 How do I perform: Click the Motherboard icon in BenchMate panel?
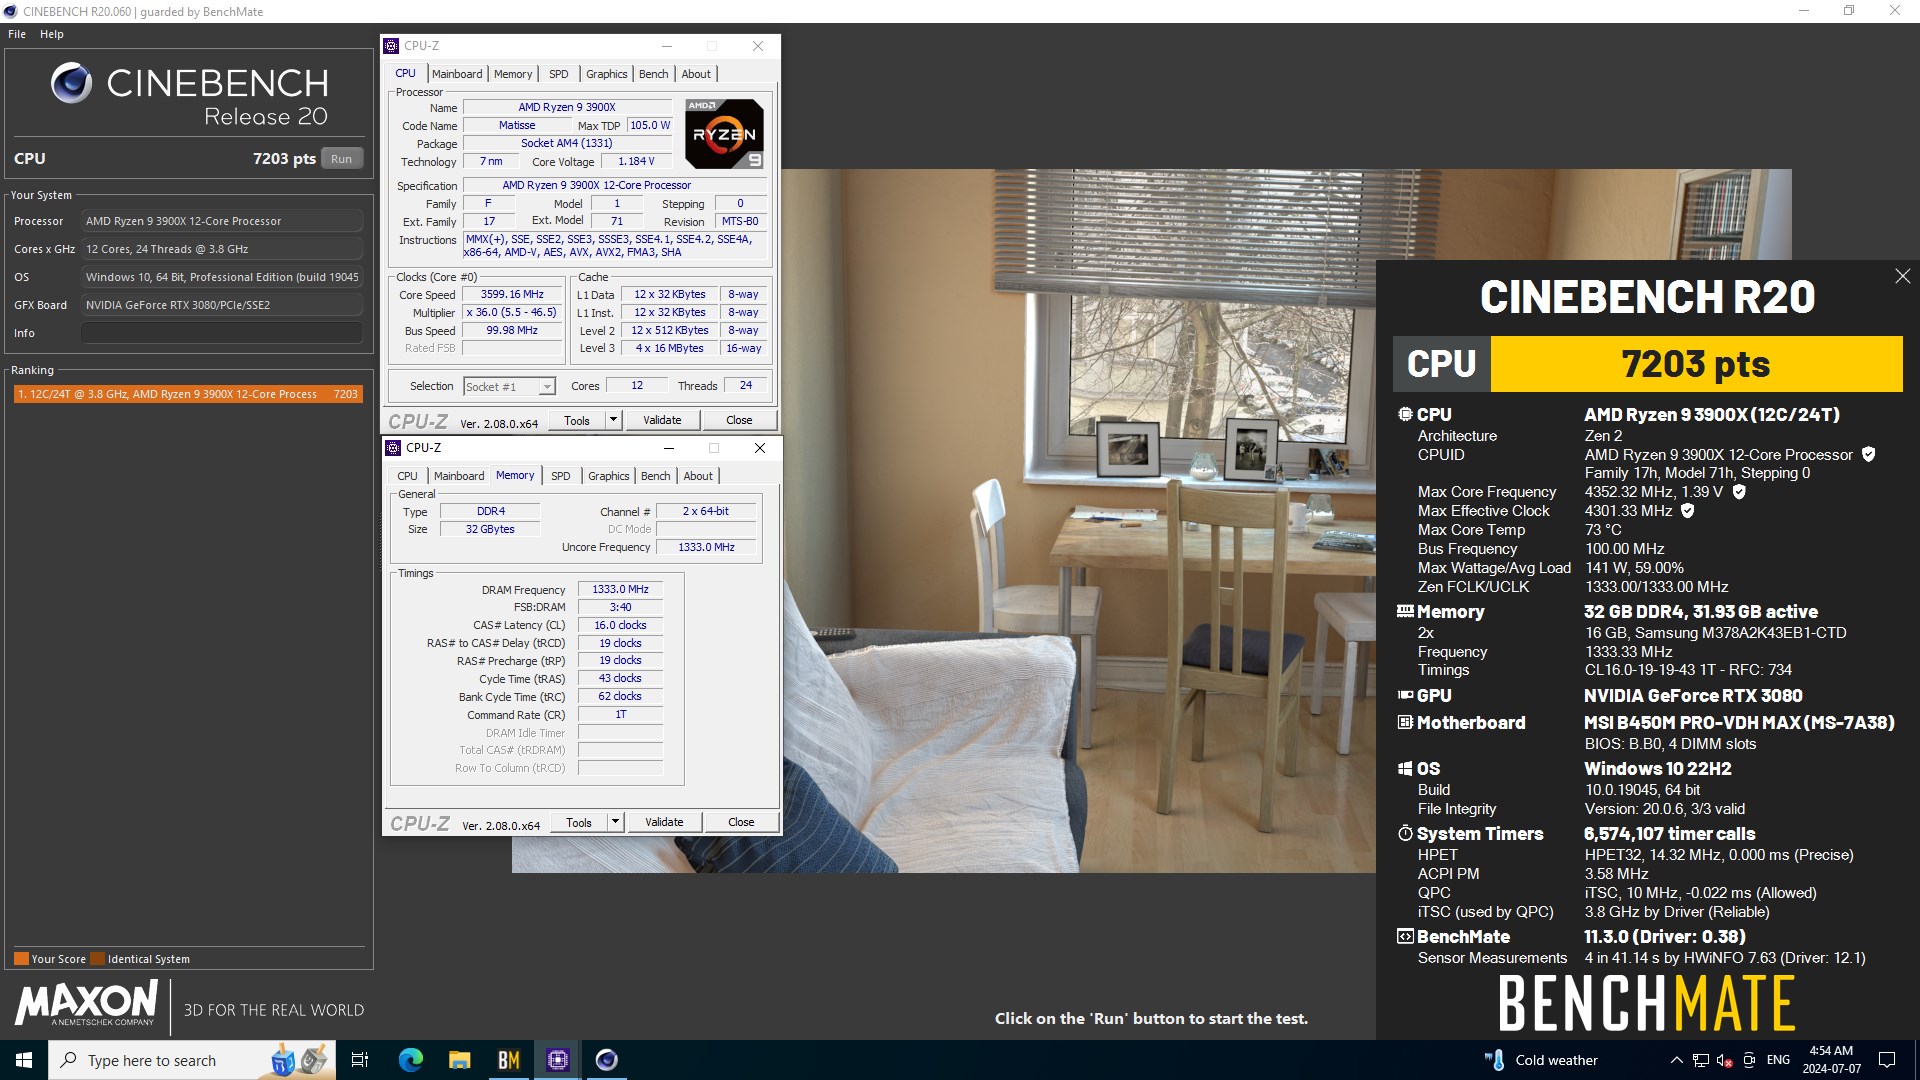(1405, 722)
